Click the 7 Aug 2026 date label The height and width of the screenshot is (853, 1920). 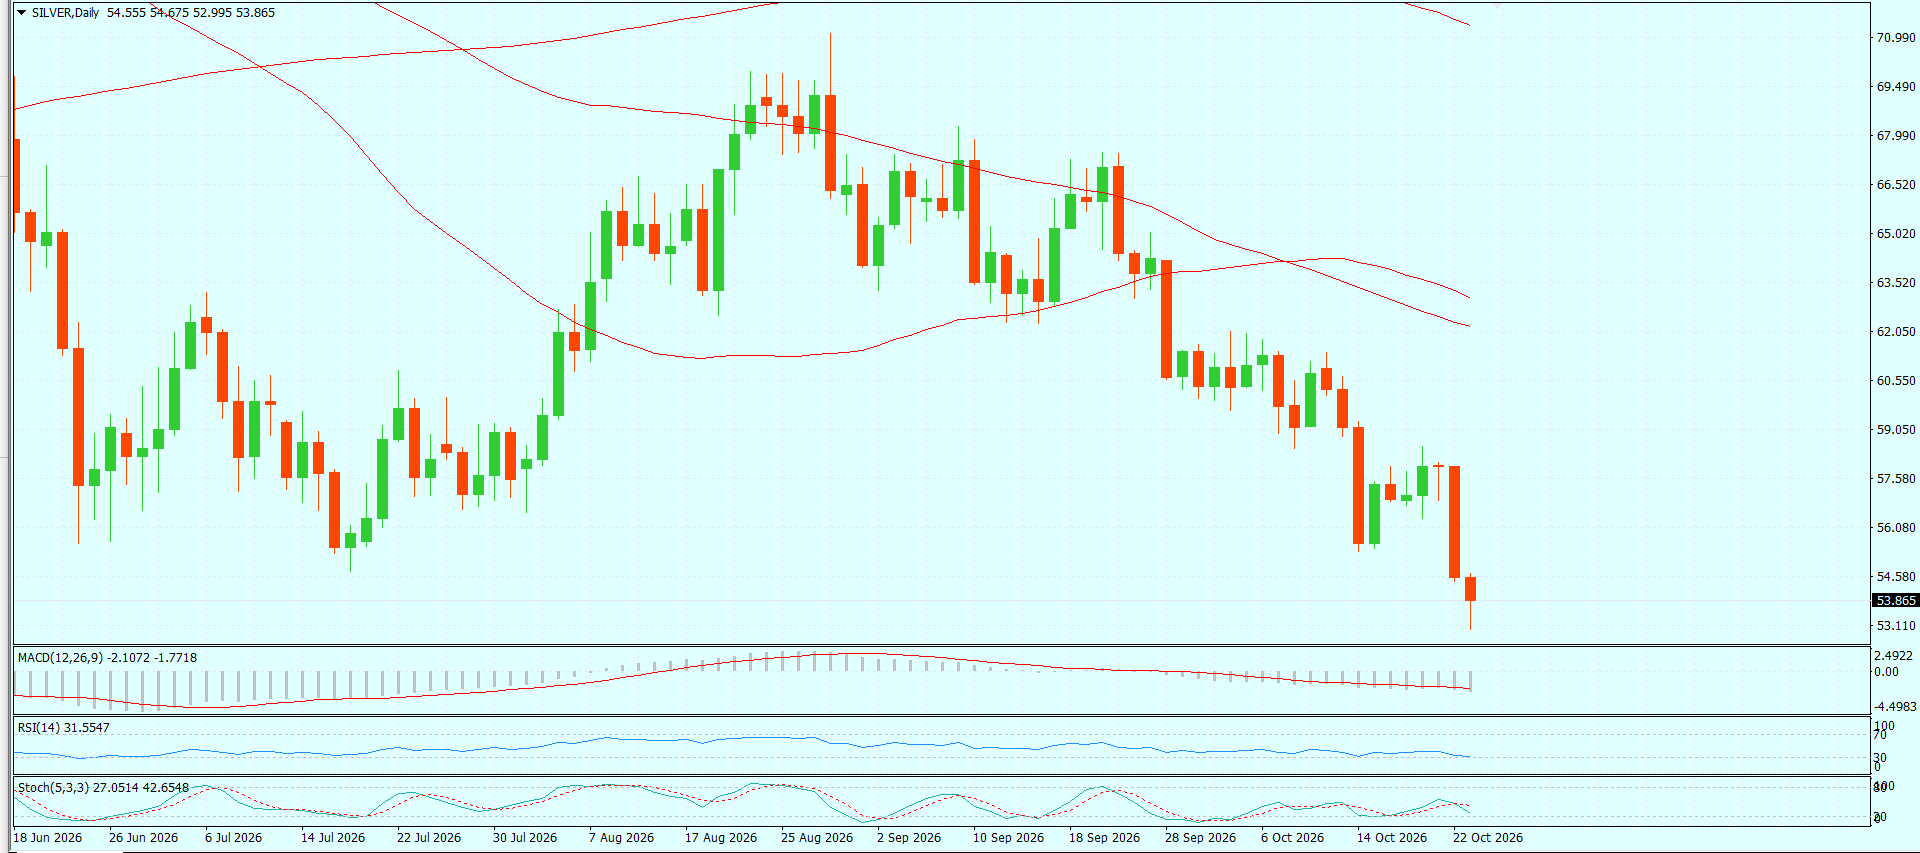[621, 838]
